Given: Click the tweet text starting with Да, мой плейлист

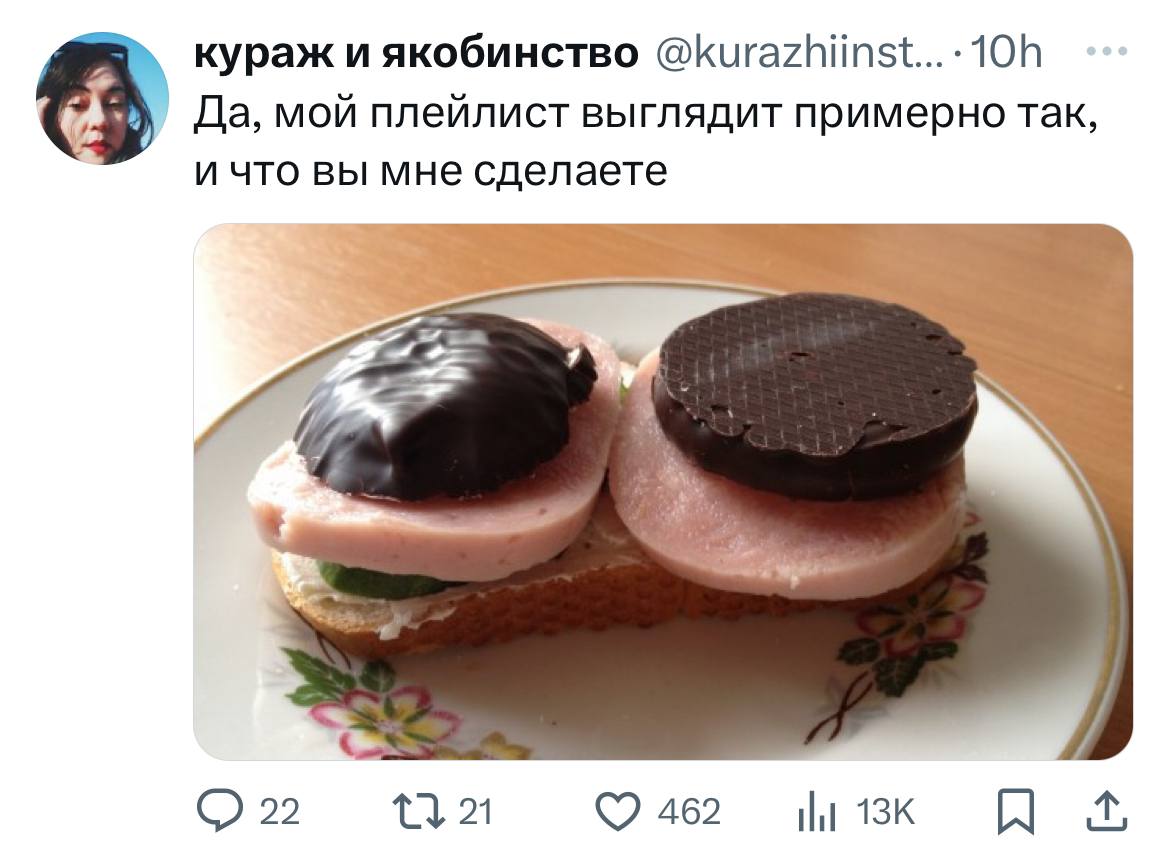Looking at the screenshot, I should [645, 142].
